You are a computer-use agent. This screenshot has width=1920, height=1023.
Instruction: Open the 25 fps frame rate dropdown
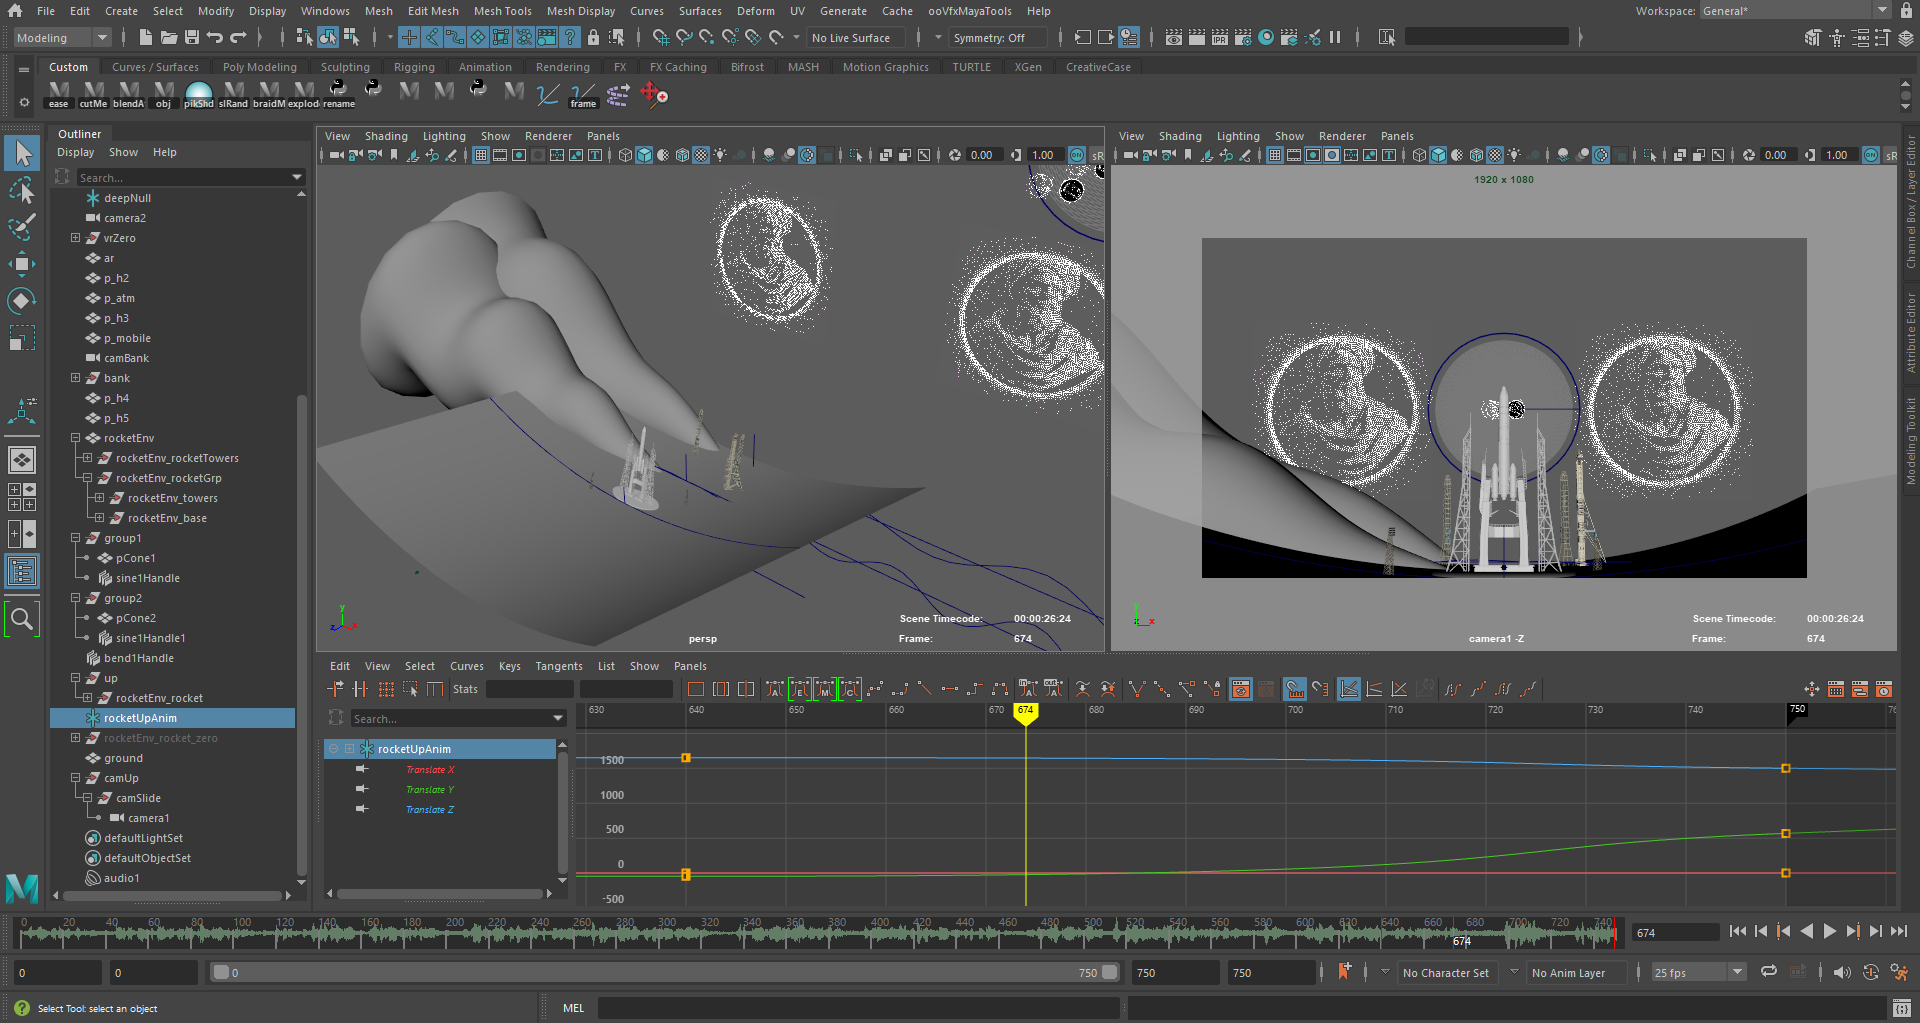tap(1697, 972)
